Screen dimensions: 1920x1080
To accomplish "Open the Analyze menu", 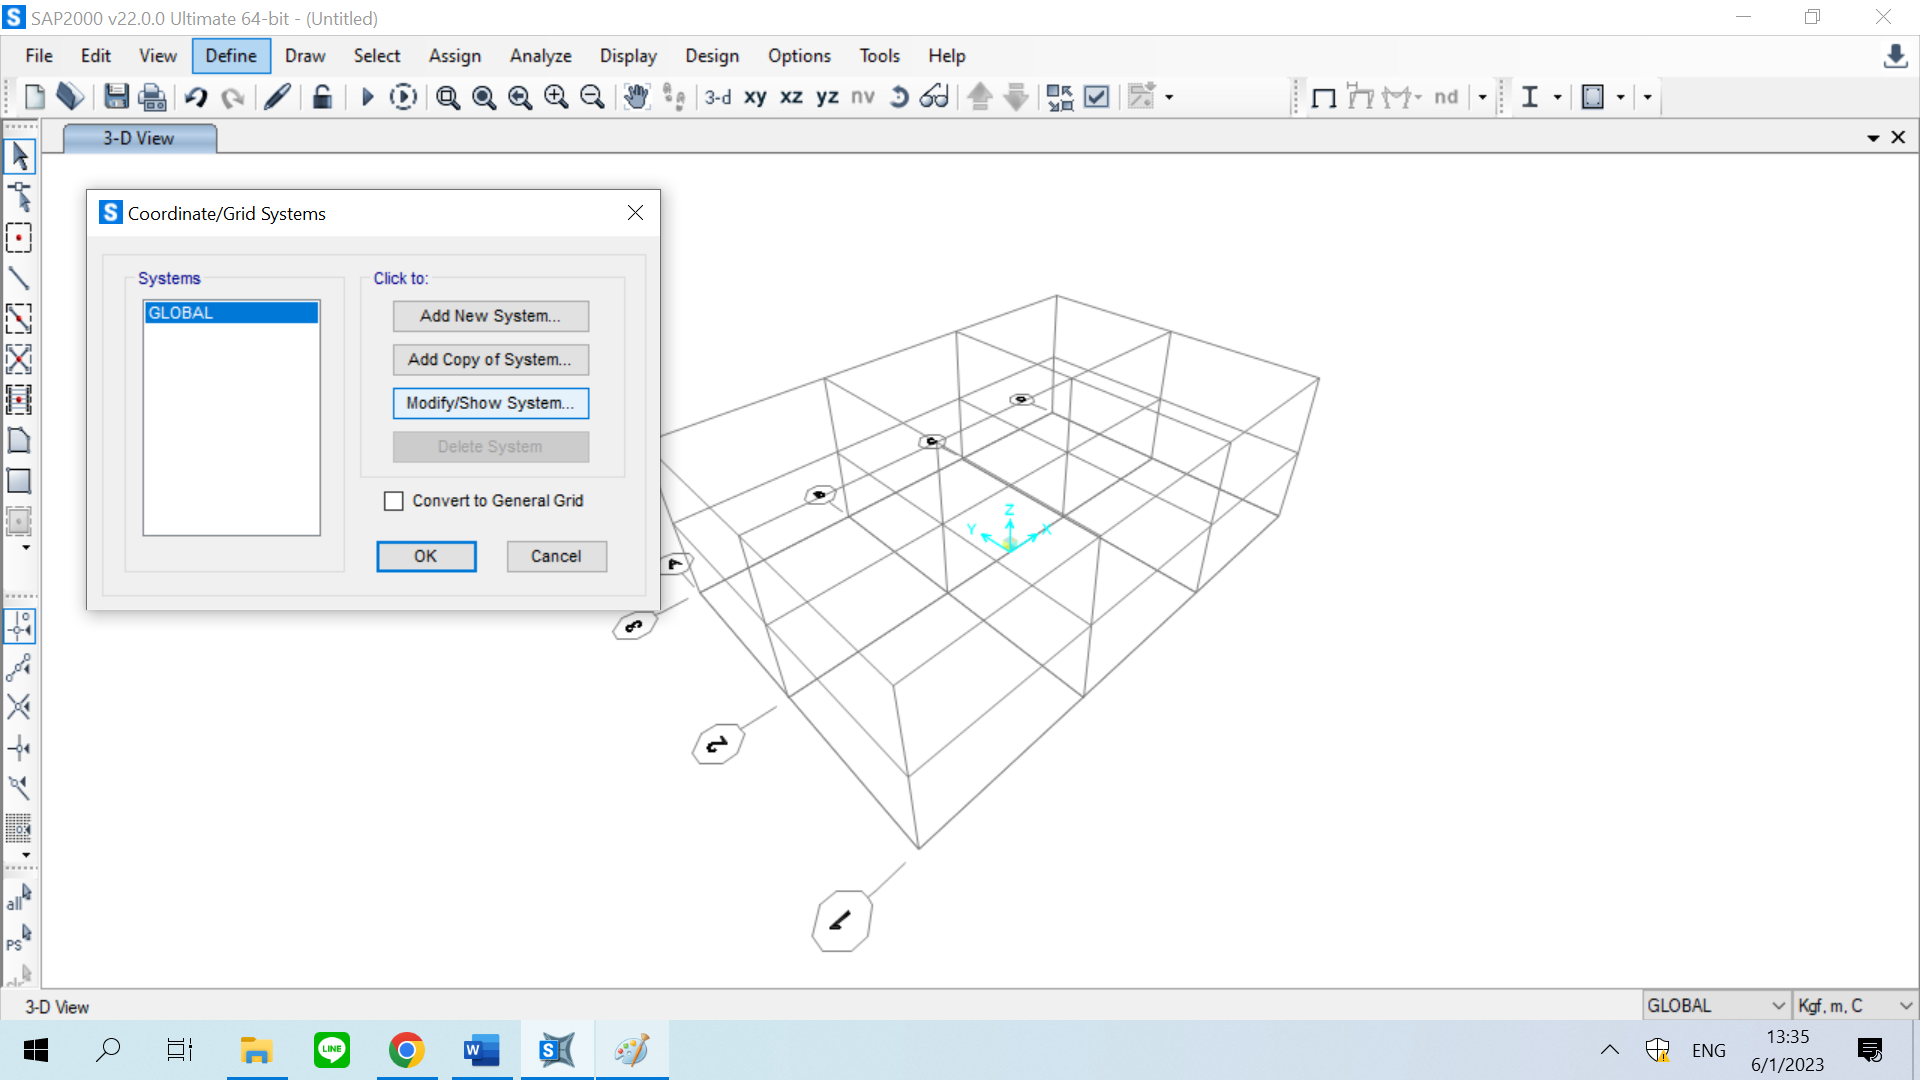I will point(540,56).
